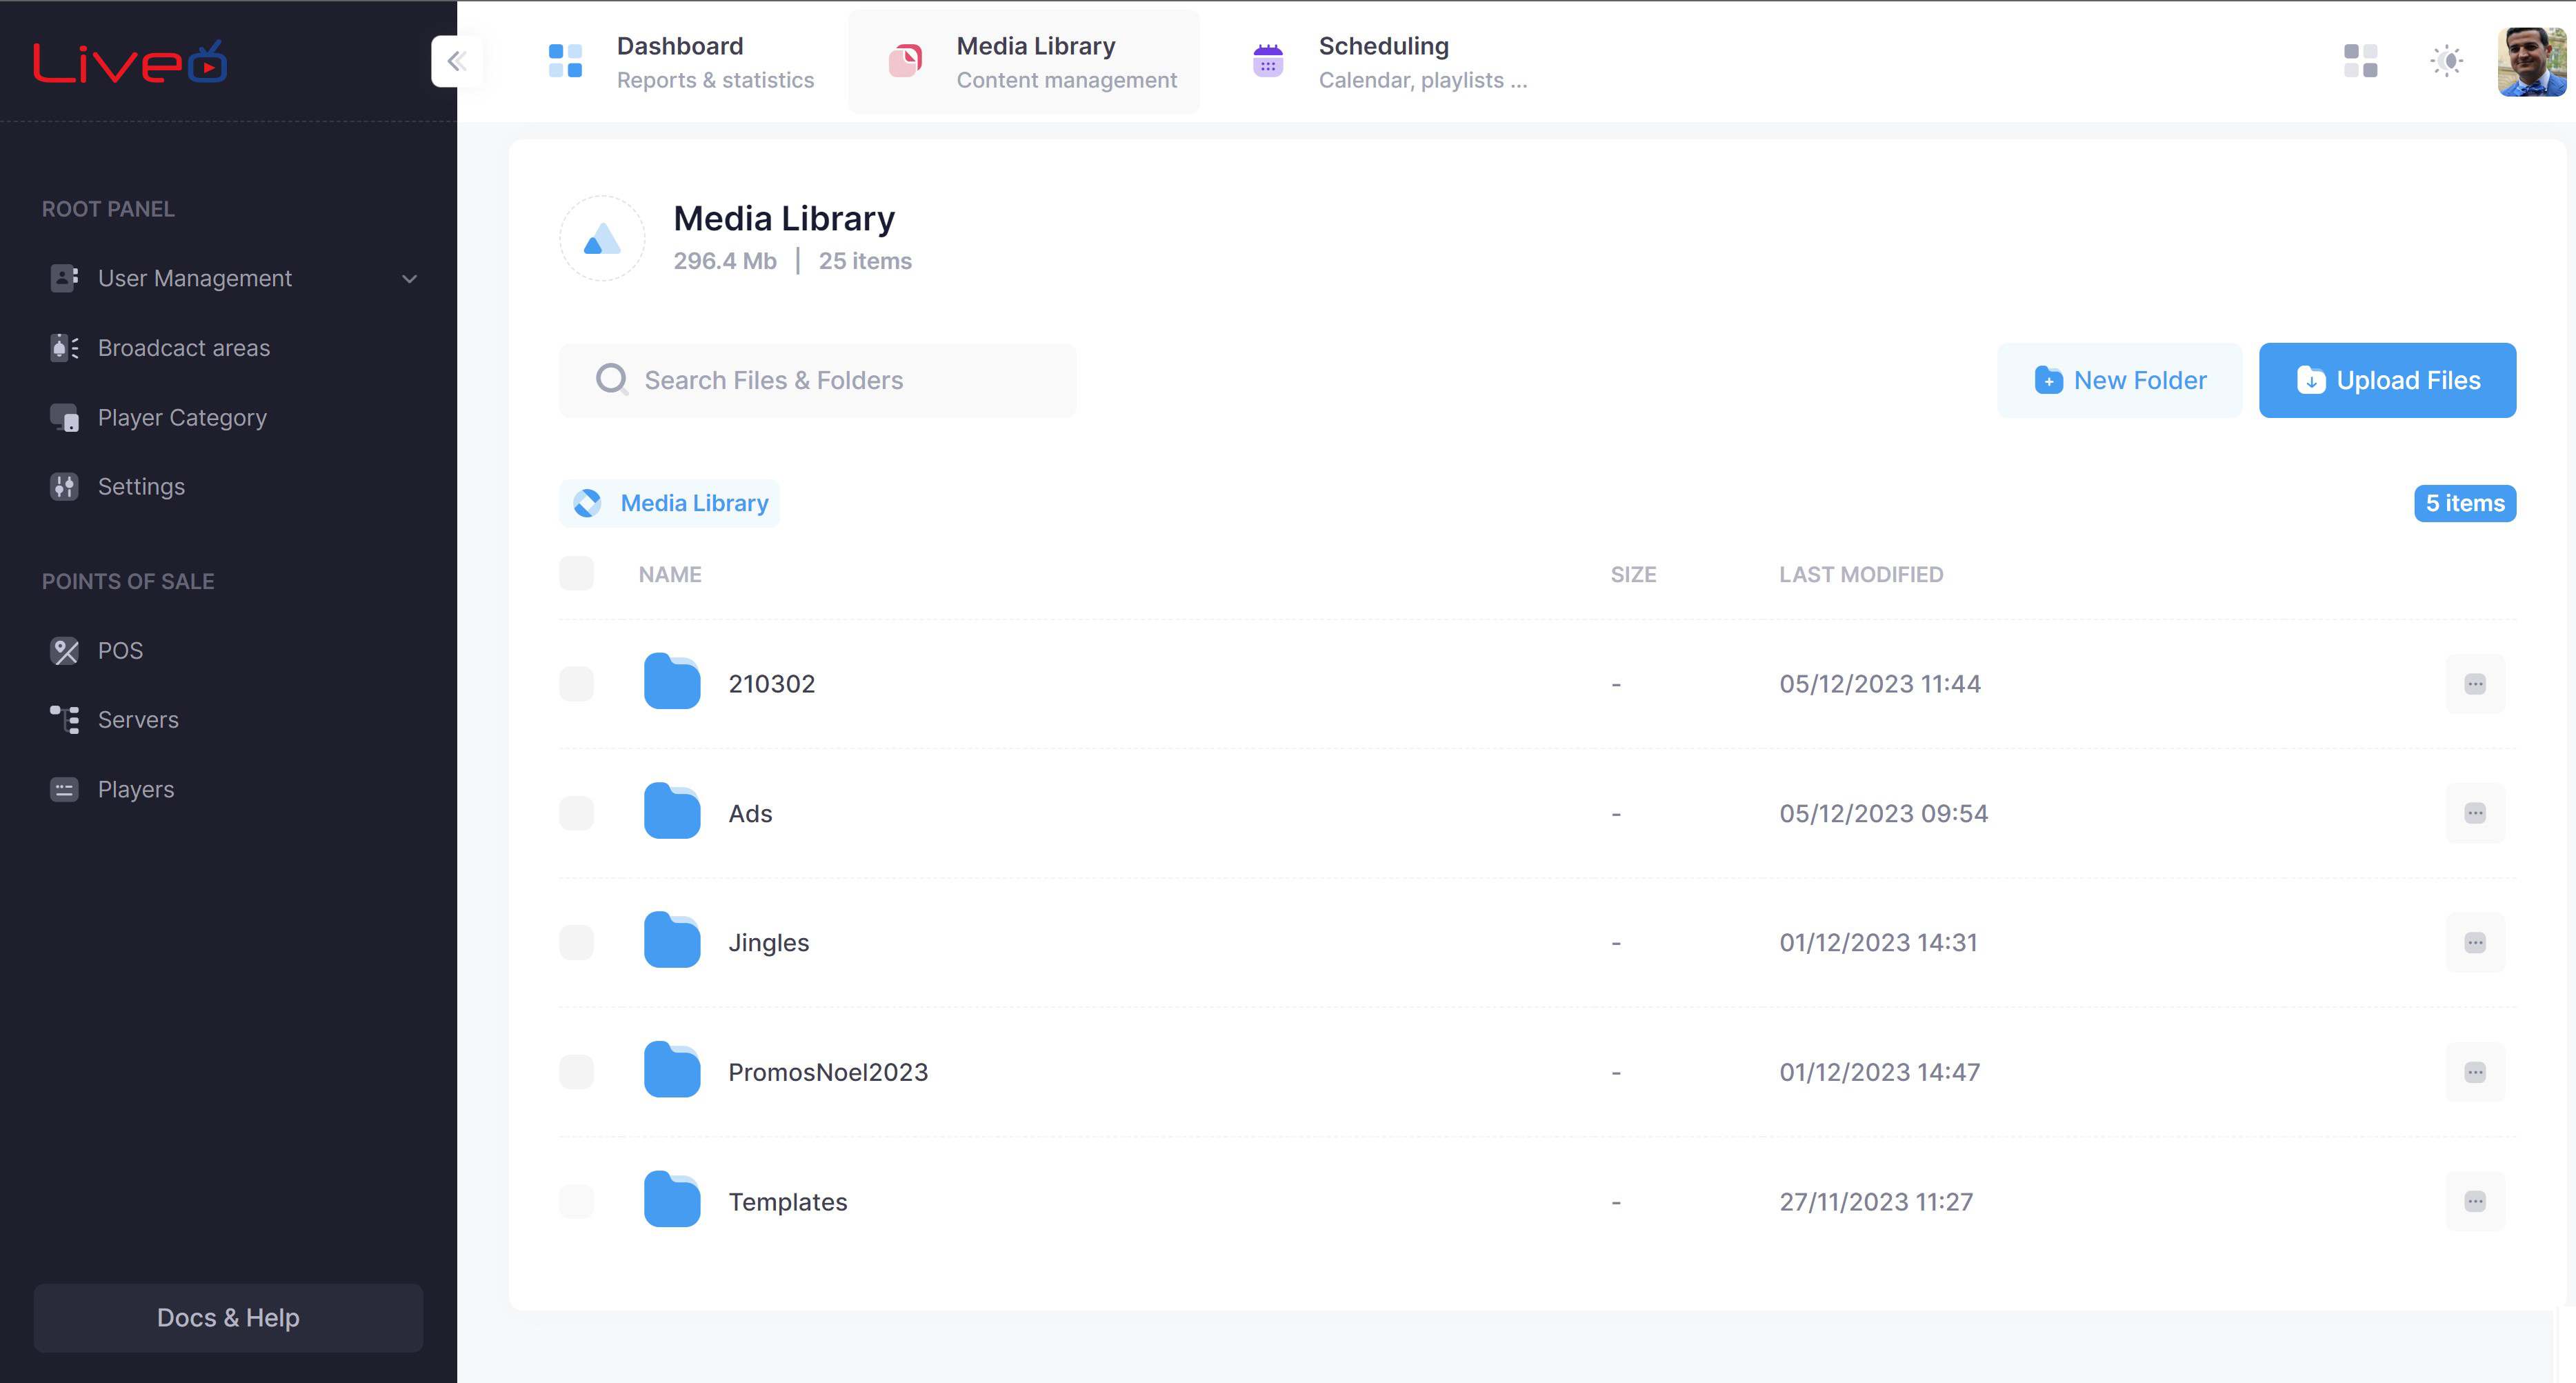Open the apps grid icon in header
2576x1383 pixels.
[x=2360, y=61]
